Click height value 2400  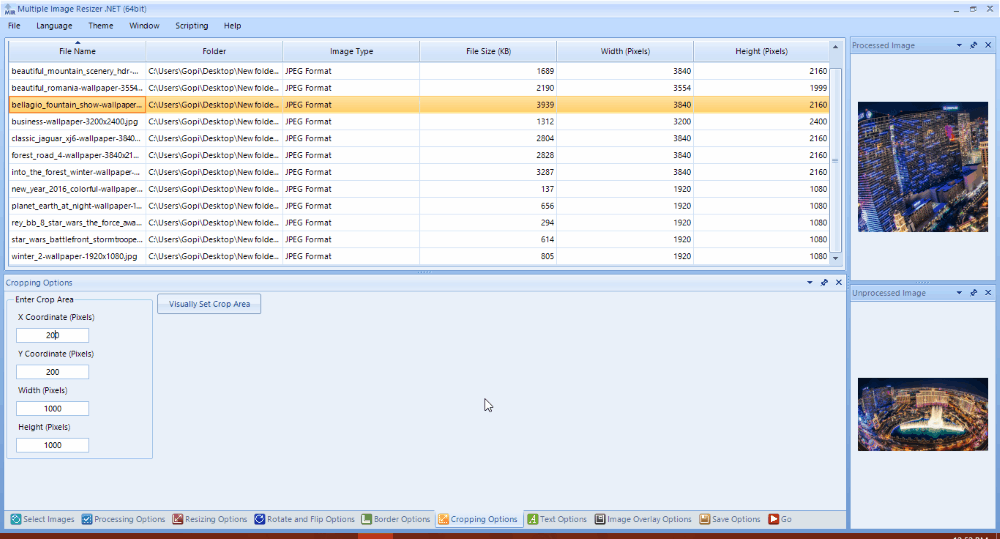pyautogui.click(x=818, y=121)
